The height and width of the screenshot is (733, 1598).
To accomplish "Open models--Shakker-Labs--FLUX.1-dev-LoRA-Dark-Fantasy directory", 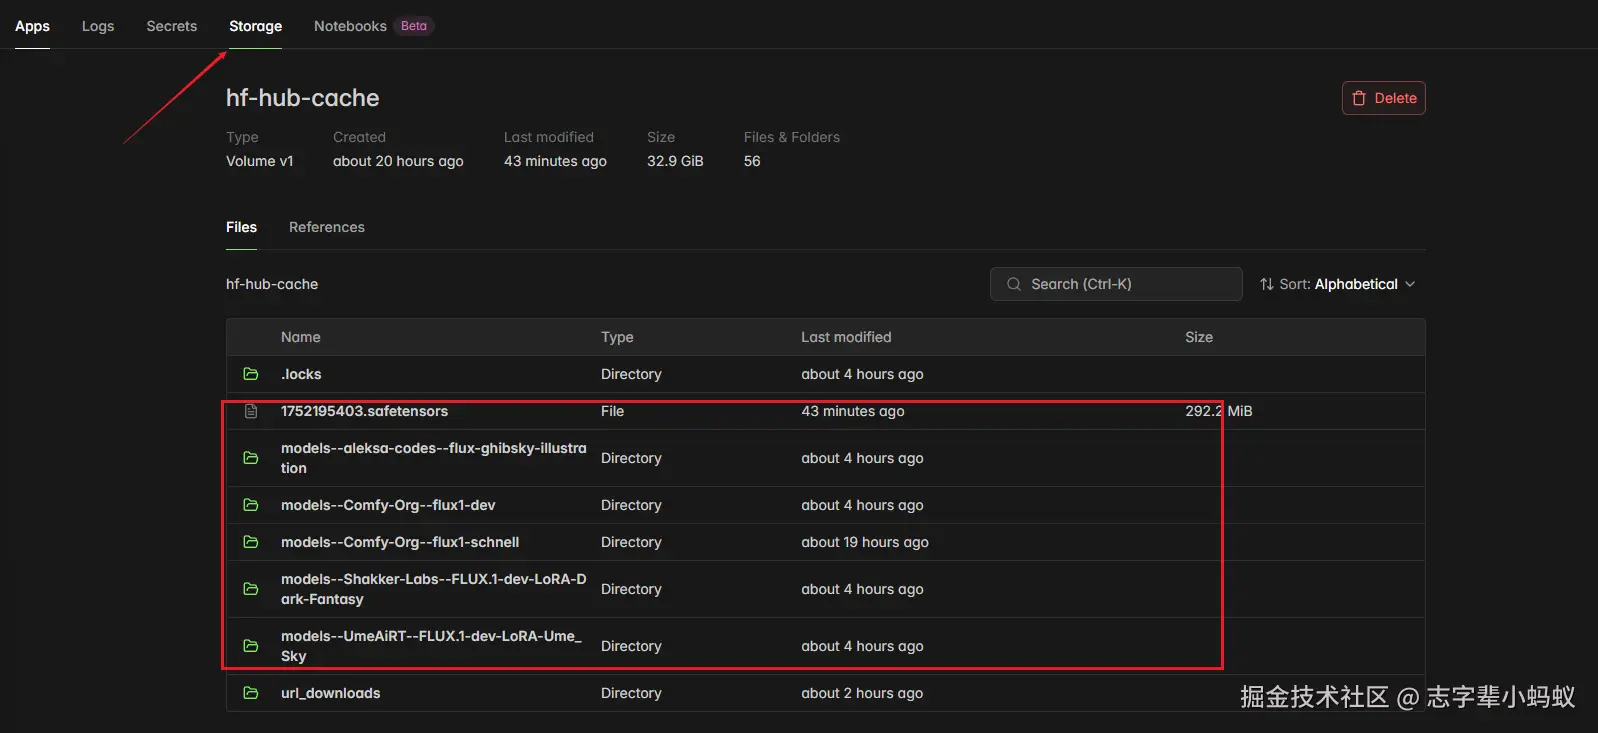I will (433, 589).
